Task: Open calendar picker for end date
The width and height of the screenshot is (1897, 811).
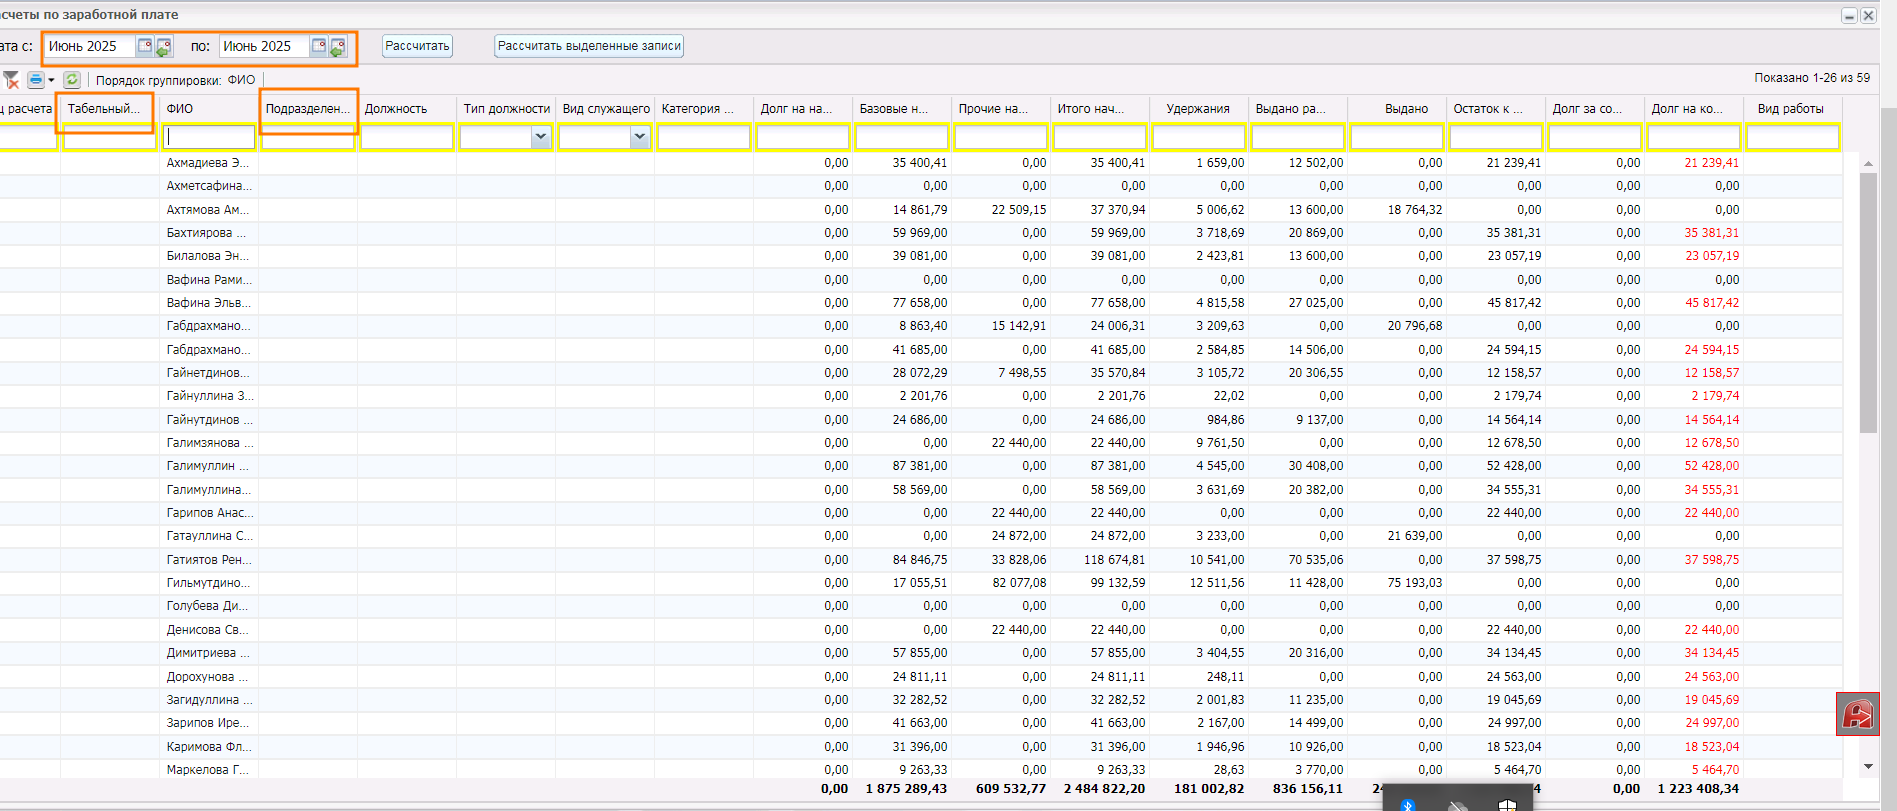Action: [x=319, y=46]
